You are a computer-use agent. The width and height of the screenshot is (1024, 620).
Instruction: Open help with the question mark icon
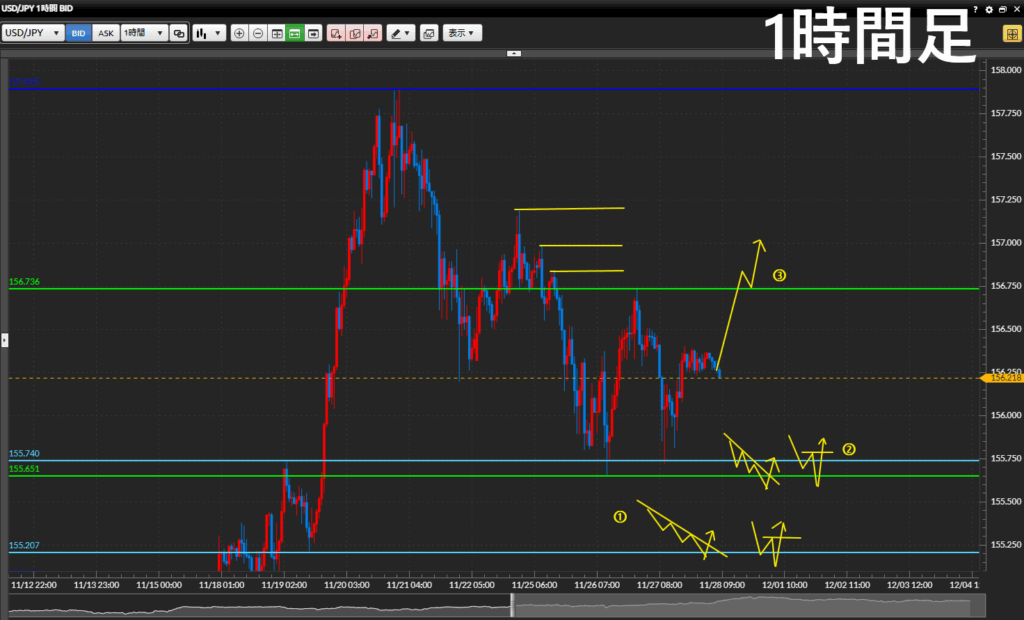pos(976,9)
